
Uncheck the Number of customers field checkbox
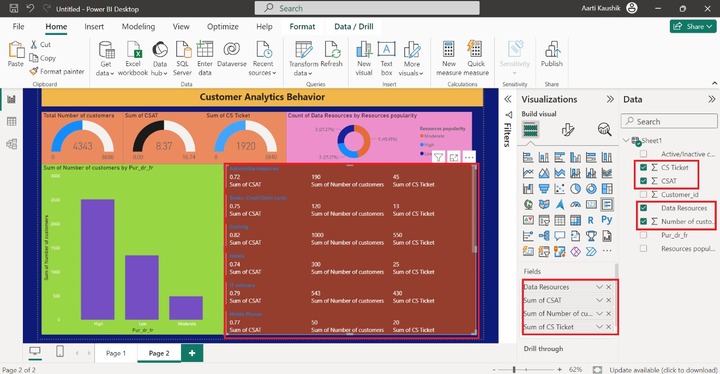643,221
